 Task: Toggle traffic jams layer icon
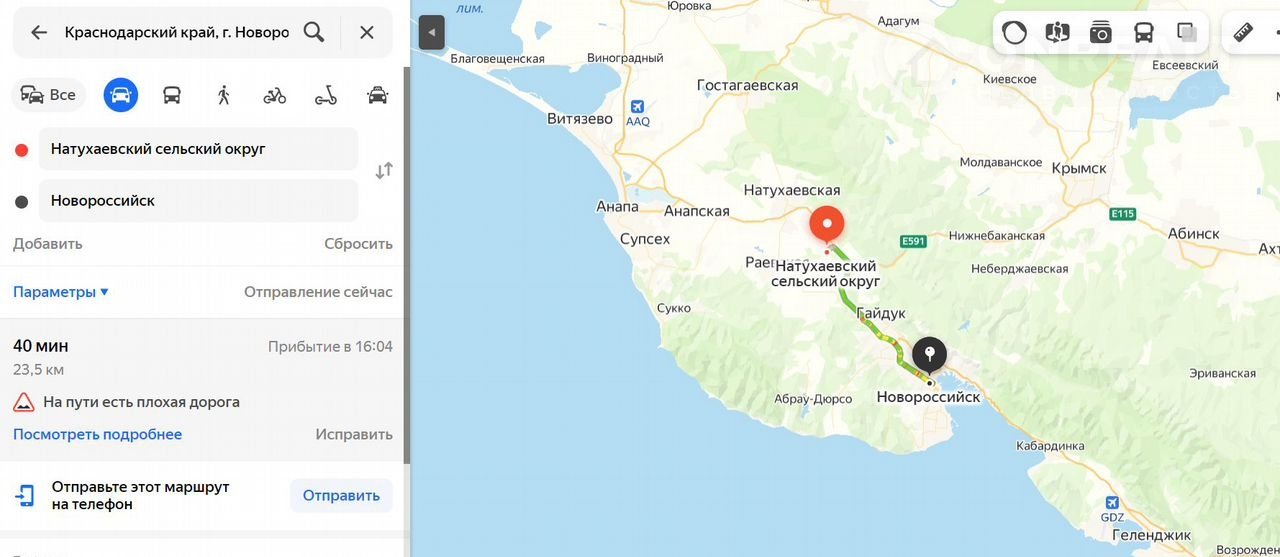(1014, 32)
